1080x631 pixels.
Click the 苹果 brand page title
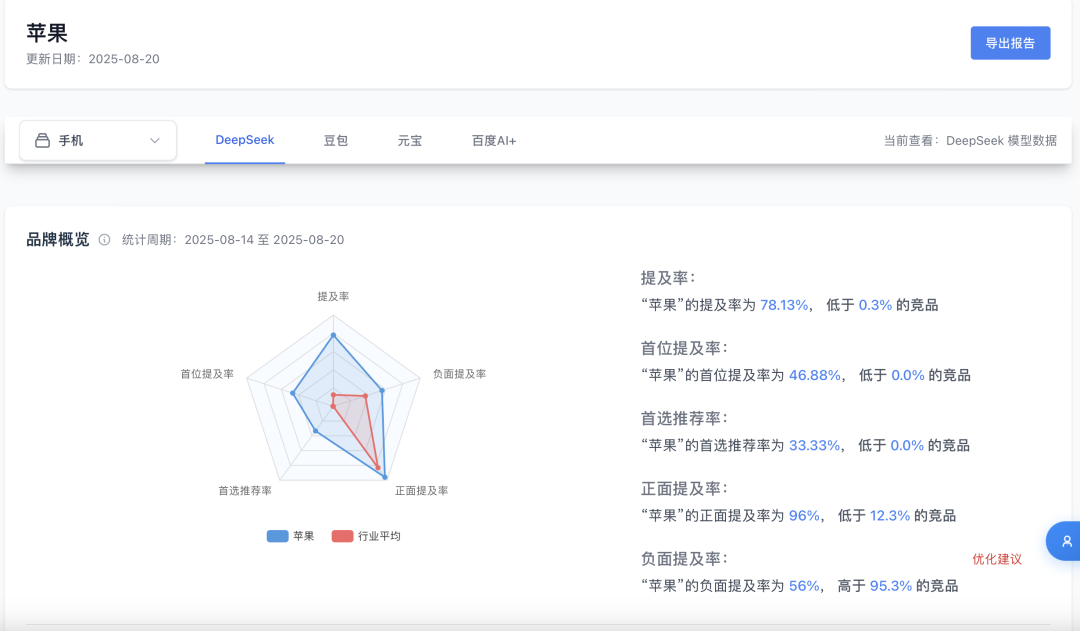47,32
